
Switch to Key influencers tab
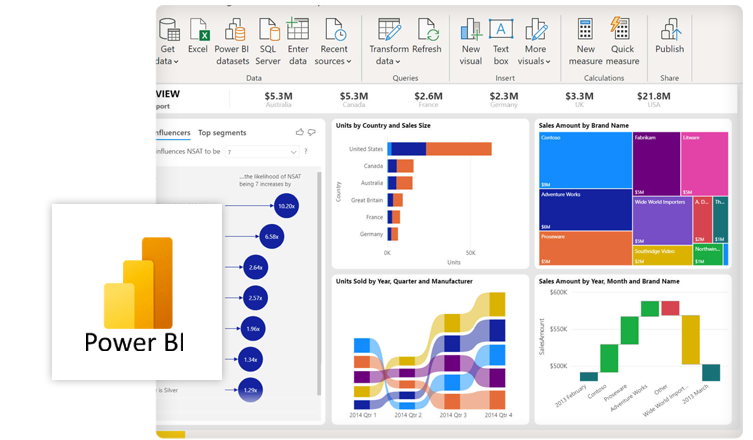pos(173,133)
